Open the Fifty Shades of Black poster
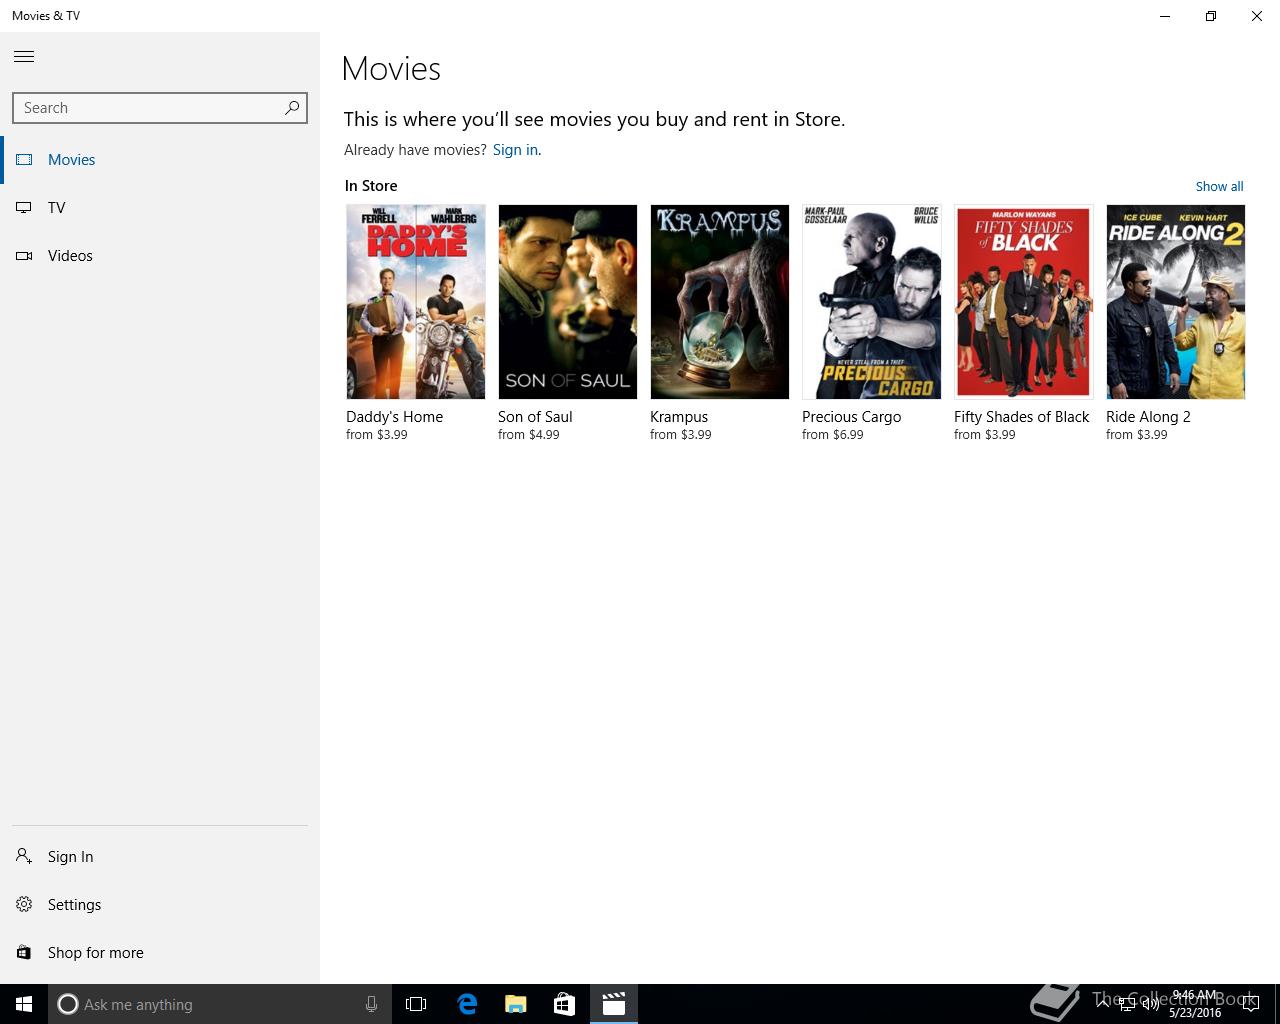 tap(1024, 302)
